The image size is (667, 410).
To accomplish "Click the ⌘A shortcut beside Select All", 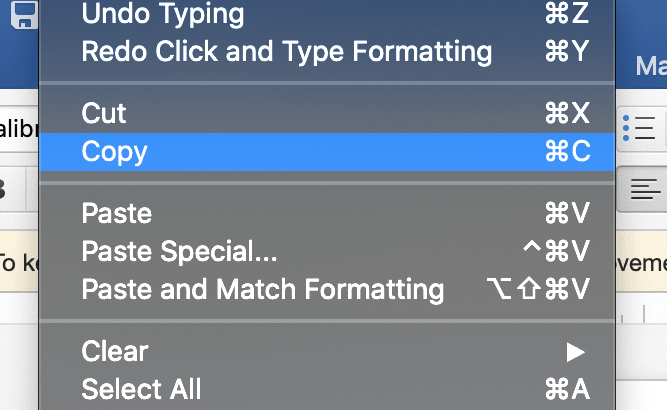I will click(x=567, y=389).
